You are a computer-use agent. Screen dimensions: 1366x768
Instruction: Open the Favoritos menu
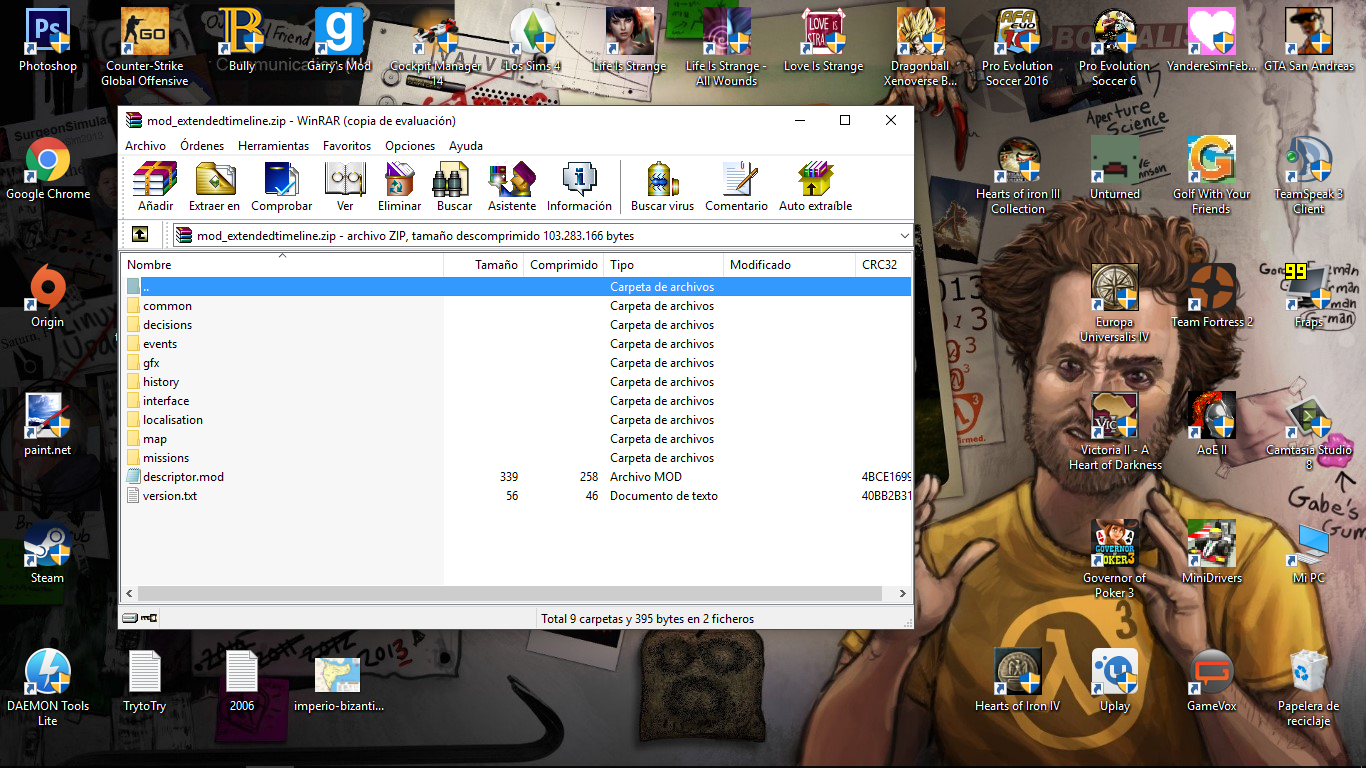tap(347, 145)
